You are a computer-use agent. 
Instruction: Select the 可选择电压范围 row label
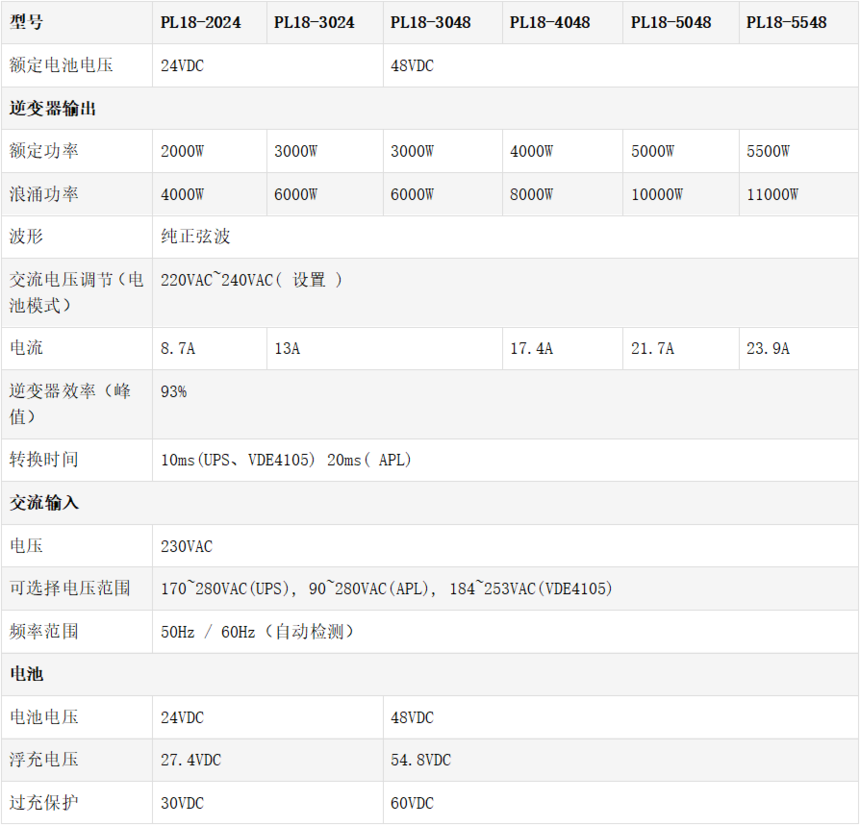click(70, 588)
